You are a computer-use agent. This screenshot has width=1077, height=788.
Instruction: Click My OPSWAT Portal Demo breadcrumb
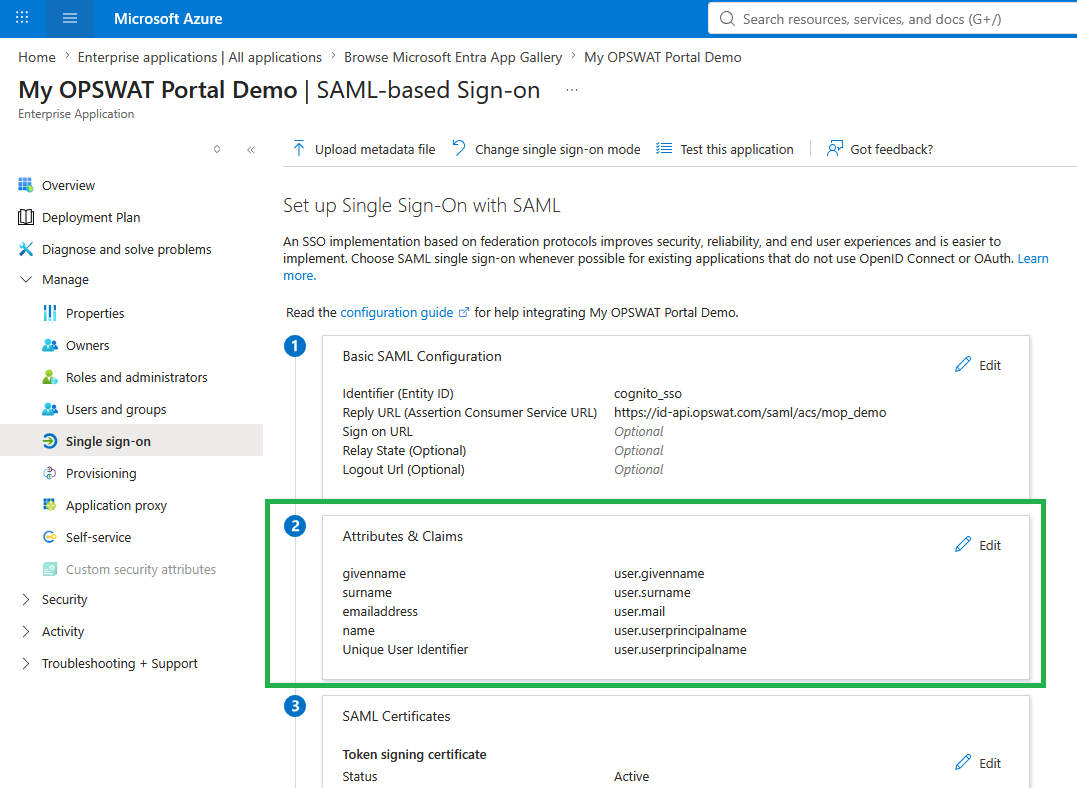[x=663, y=57]
